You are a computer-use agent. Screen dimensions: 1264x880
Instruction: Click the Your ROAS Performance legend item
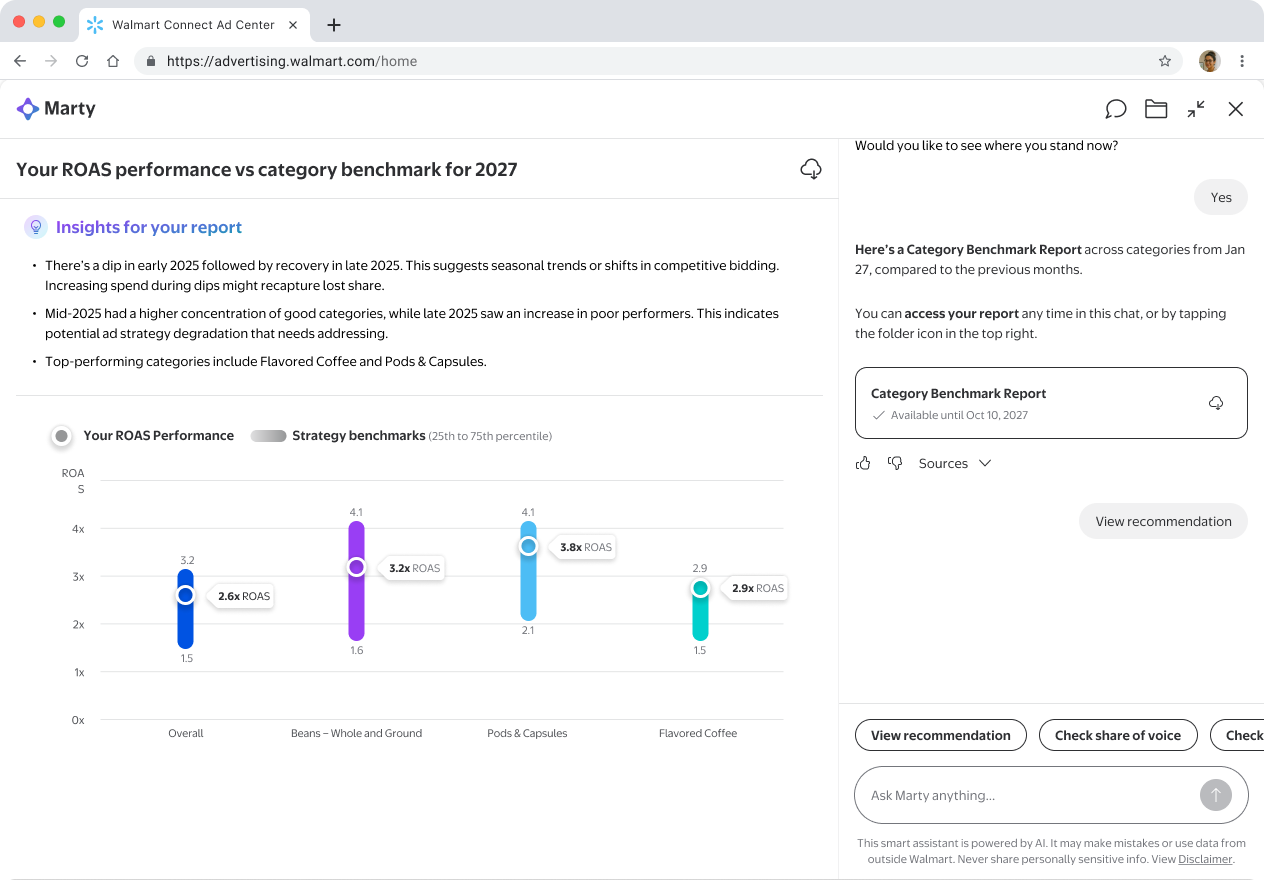coord(143,436)
